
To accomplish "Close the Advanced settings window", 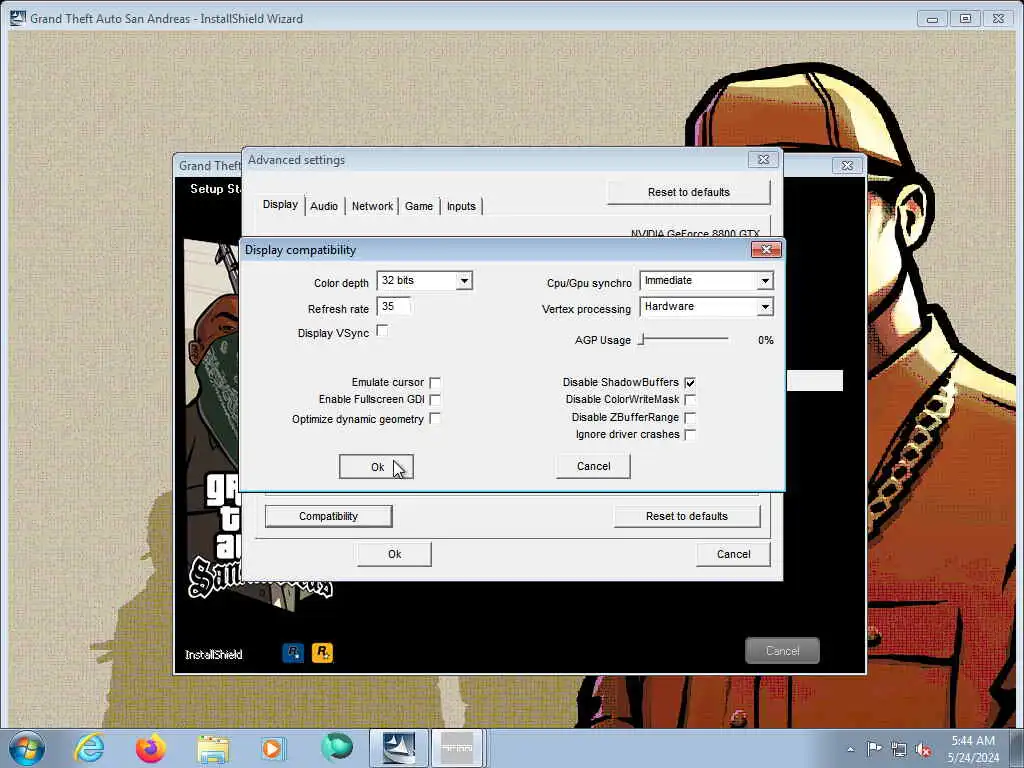I will pyautogui.click(x=763, y=159).
